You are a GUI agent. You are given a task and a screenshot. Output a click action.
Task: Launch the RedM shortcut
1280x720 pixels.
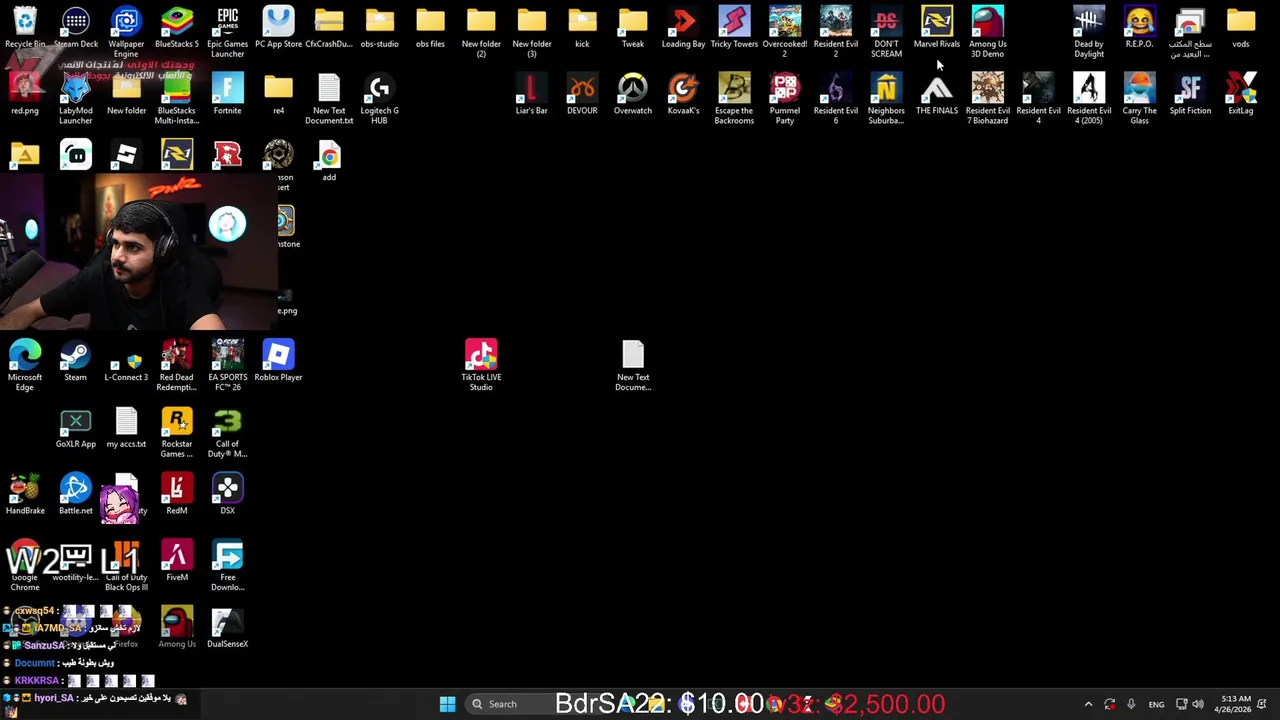pyautogui.click(x=177, y=494)
